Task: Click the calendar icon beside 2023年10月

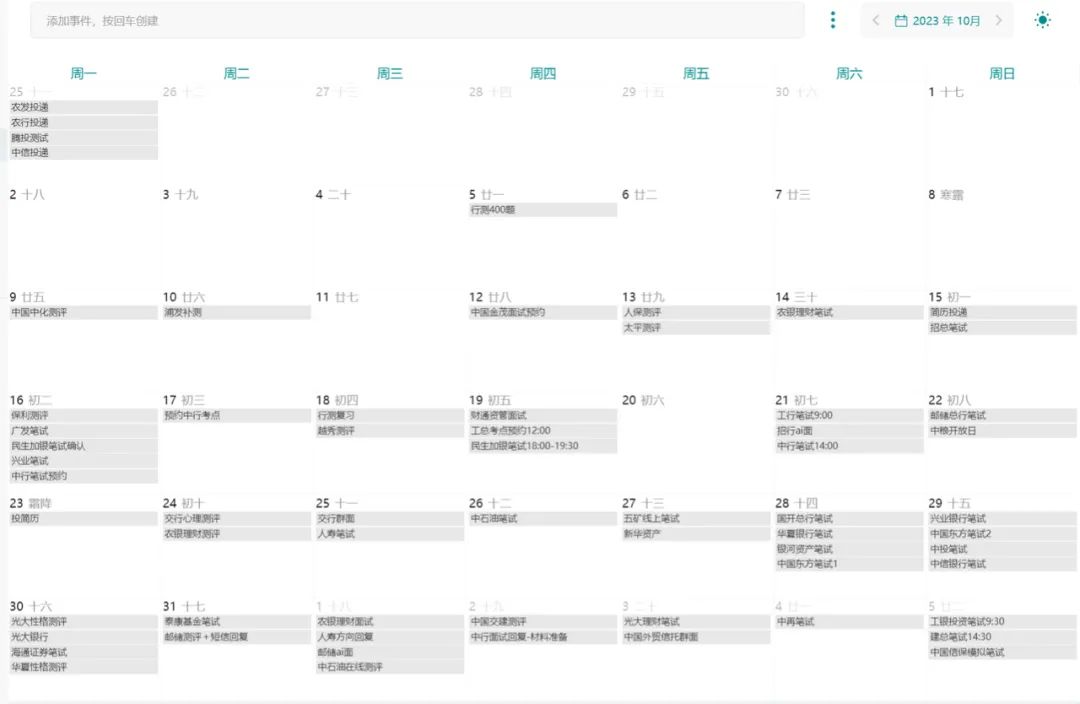Action: pyautogui.click(x=901, y=20)
